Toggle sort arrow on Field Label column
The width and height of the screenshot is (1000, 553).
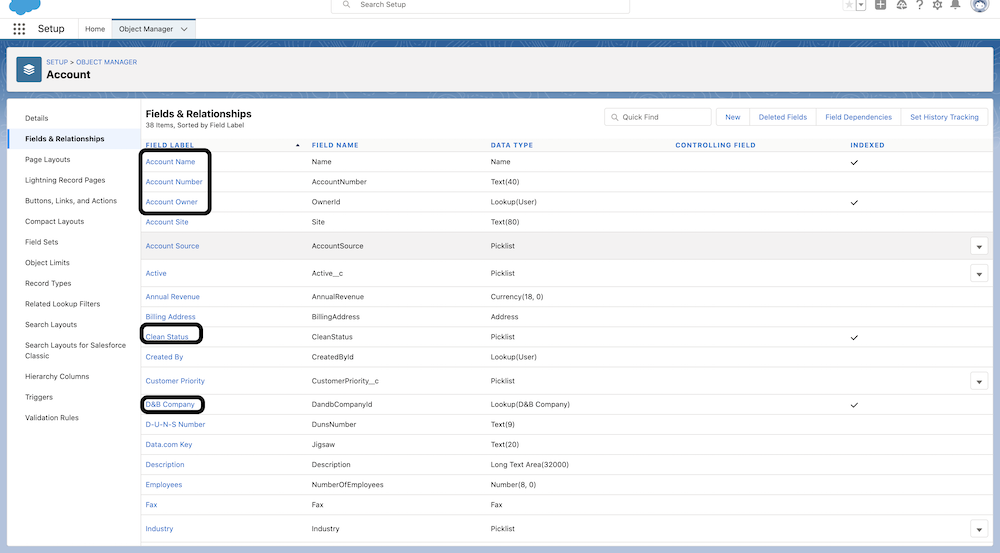coord(297,145)
